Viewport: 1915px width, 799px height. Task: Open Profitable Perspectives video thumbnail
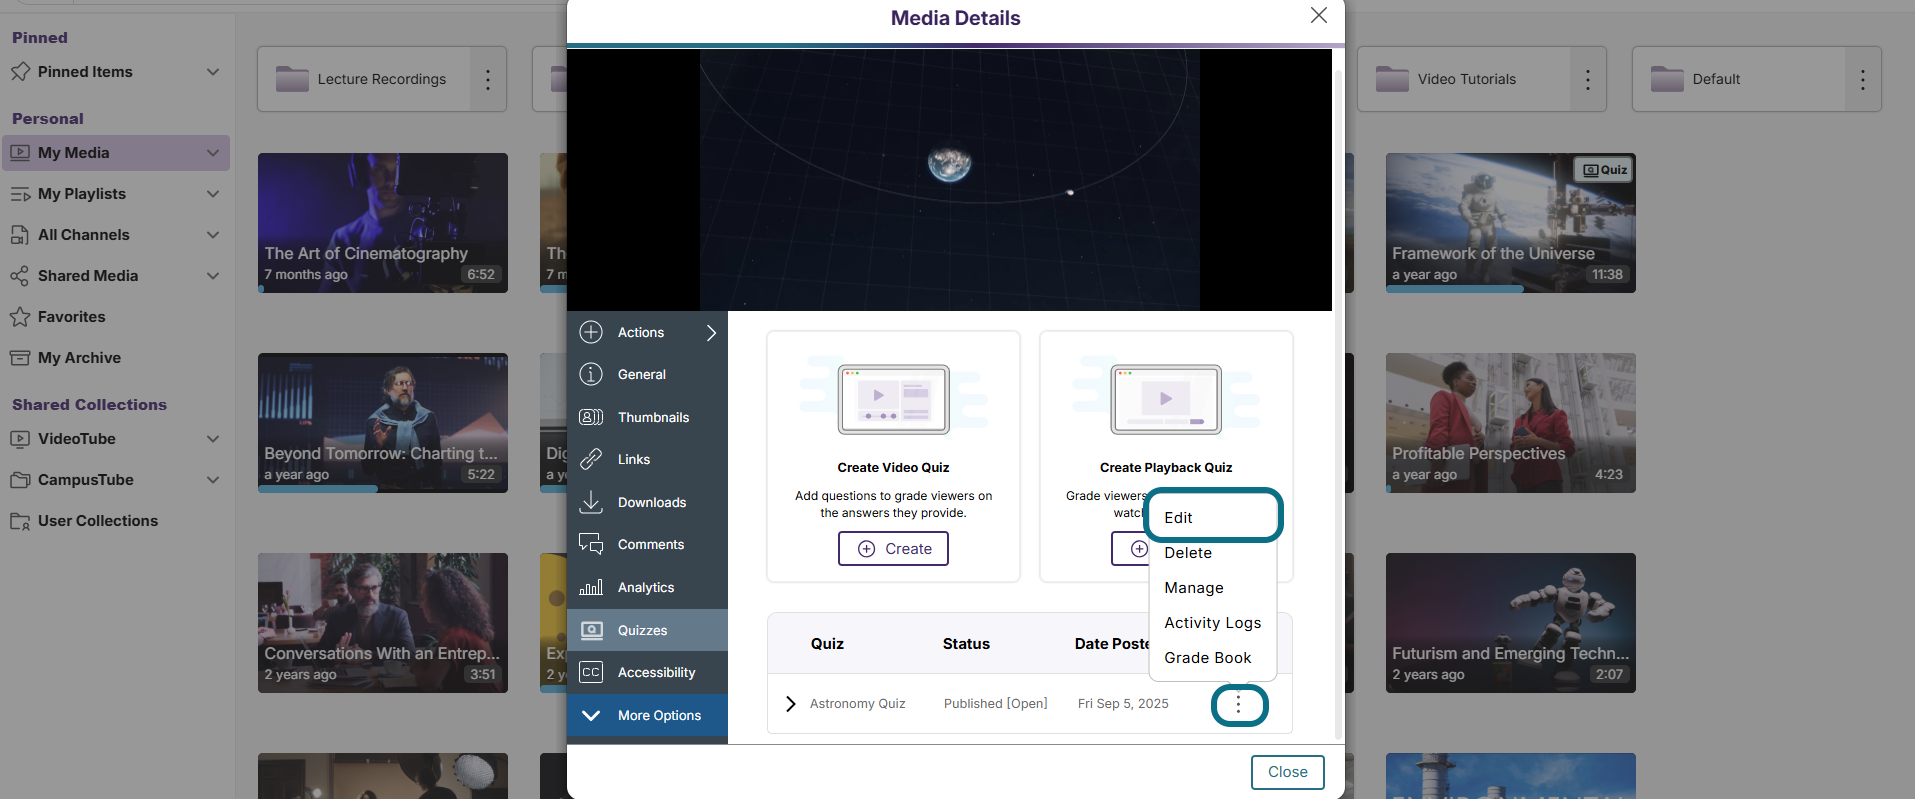tap(1511, 423)
